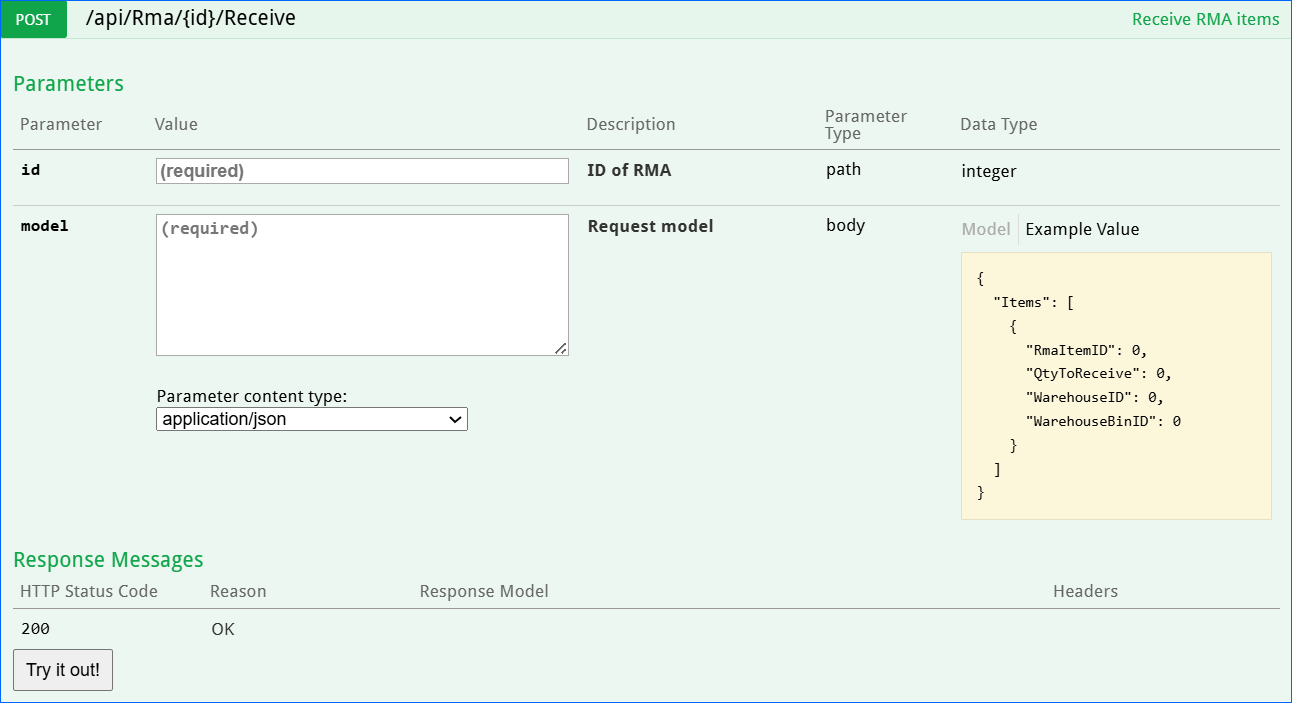
Task: Click the green POST method badge
Action: pos(34,19)
